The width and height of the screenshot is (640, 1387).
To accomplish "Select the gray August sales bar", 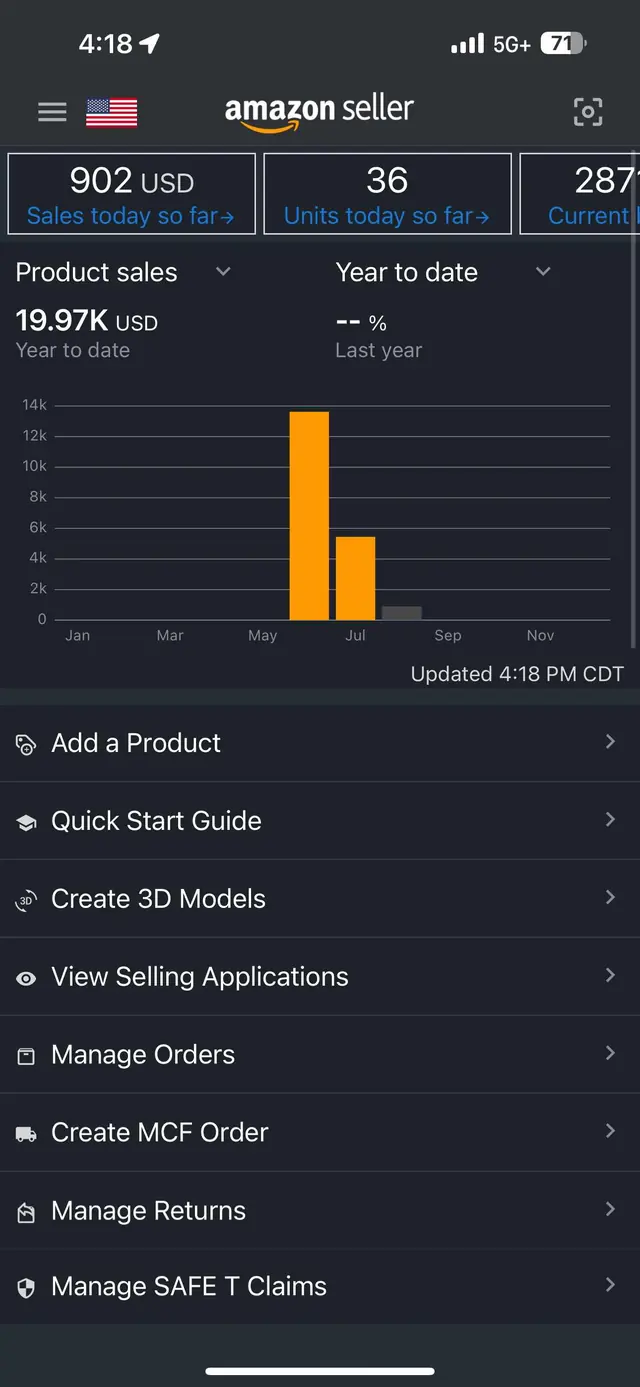I will click(402, 613).
